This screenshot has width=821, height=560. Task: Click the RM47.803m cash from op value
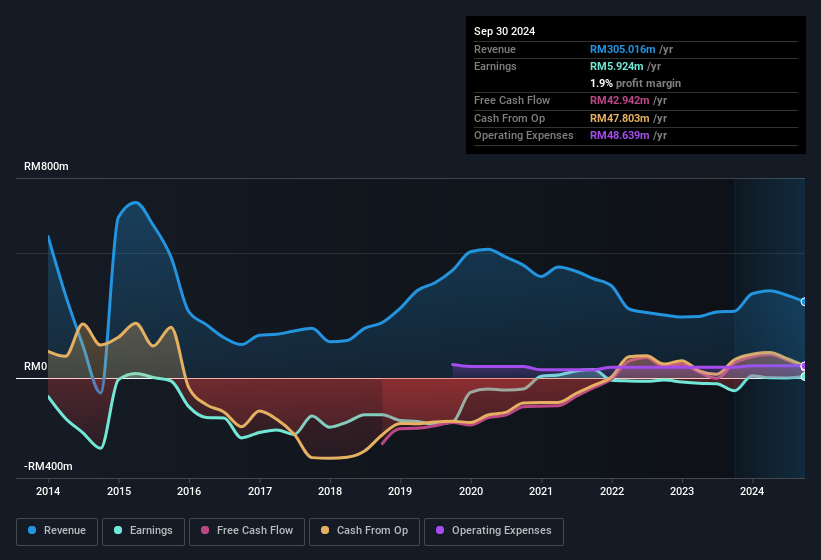[x=620, y=118]
